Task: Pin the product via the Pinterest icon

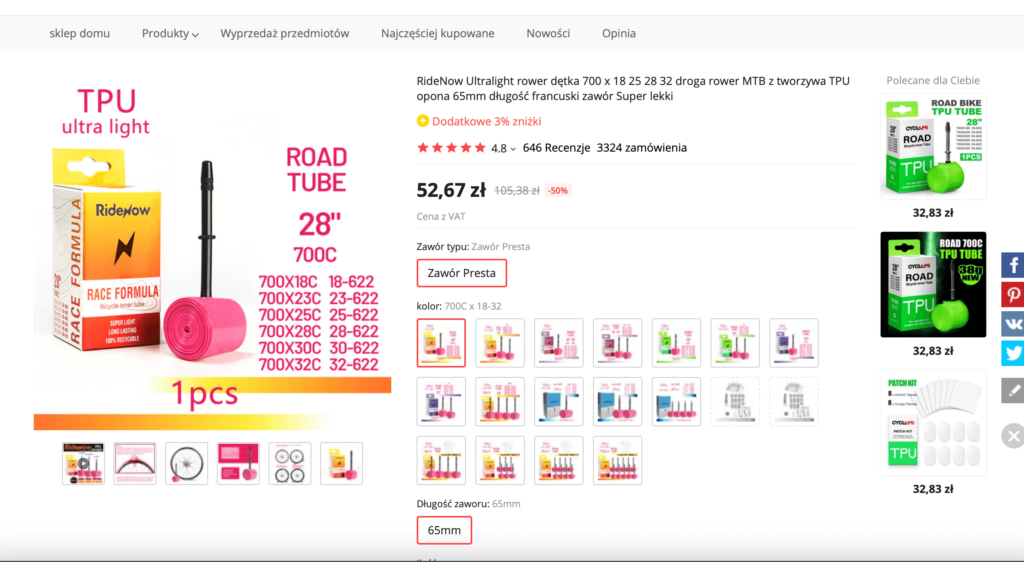Action: click(x=1013, y=294)
